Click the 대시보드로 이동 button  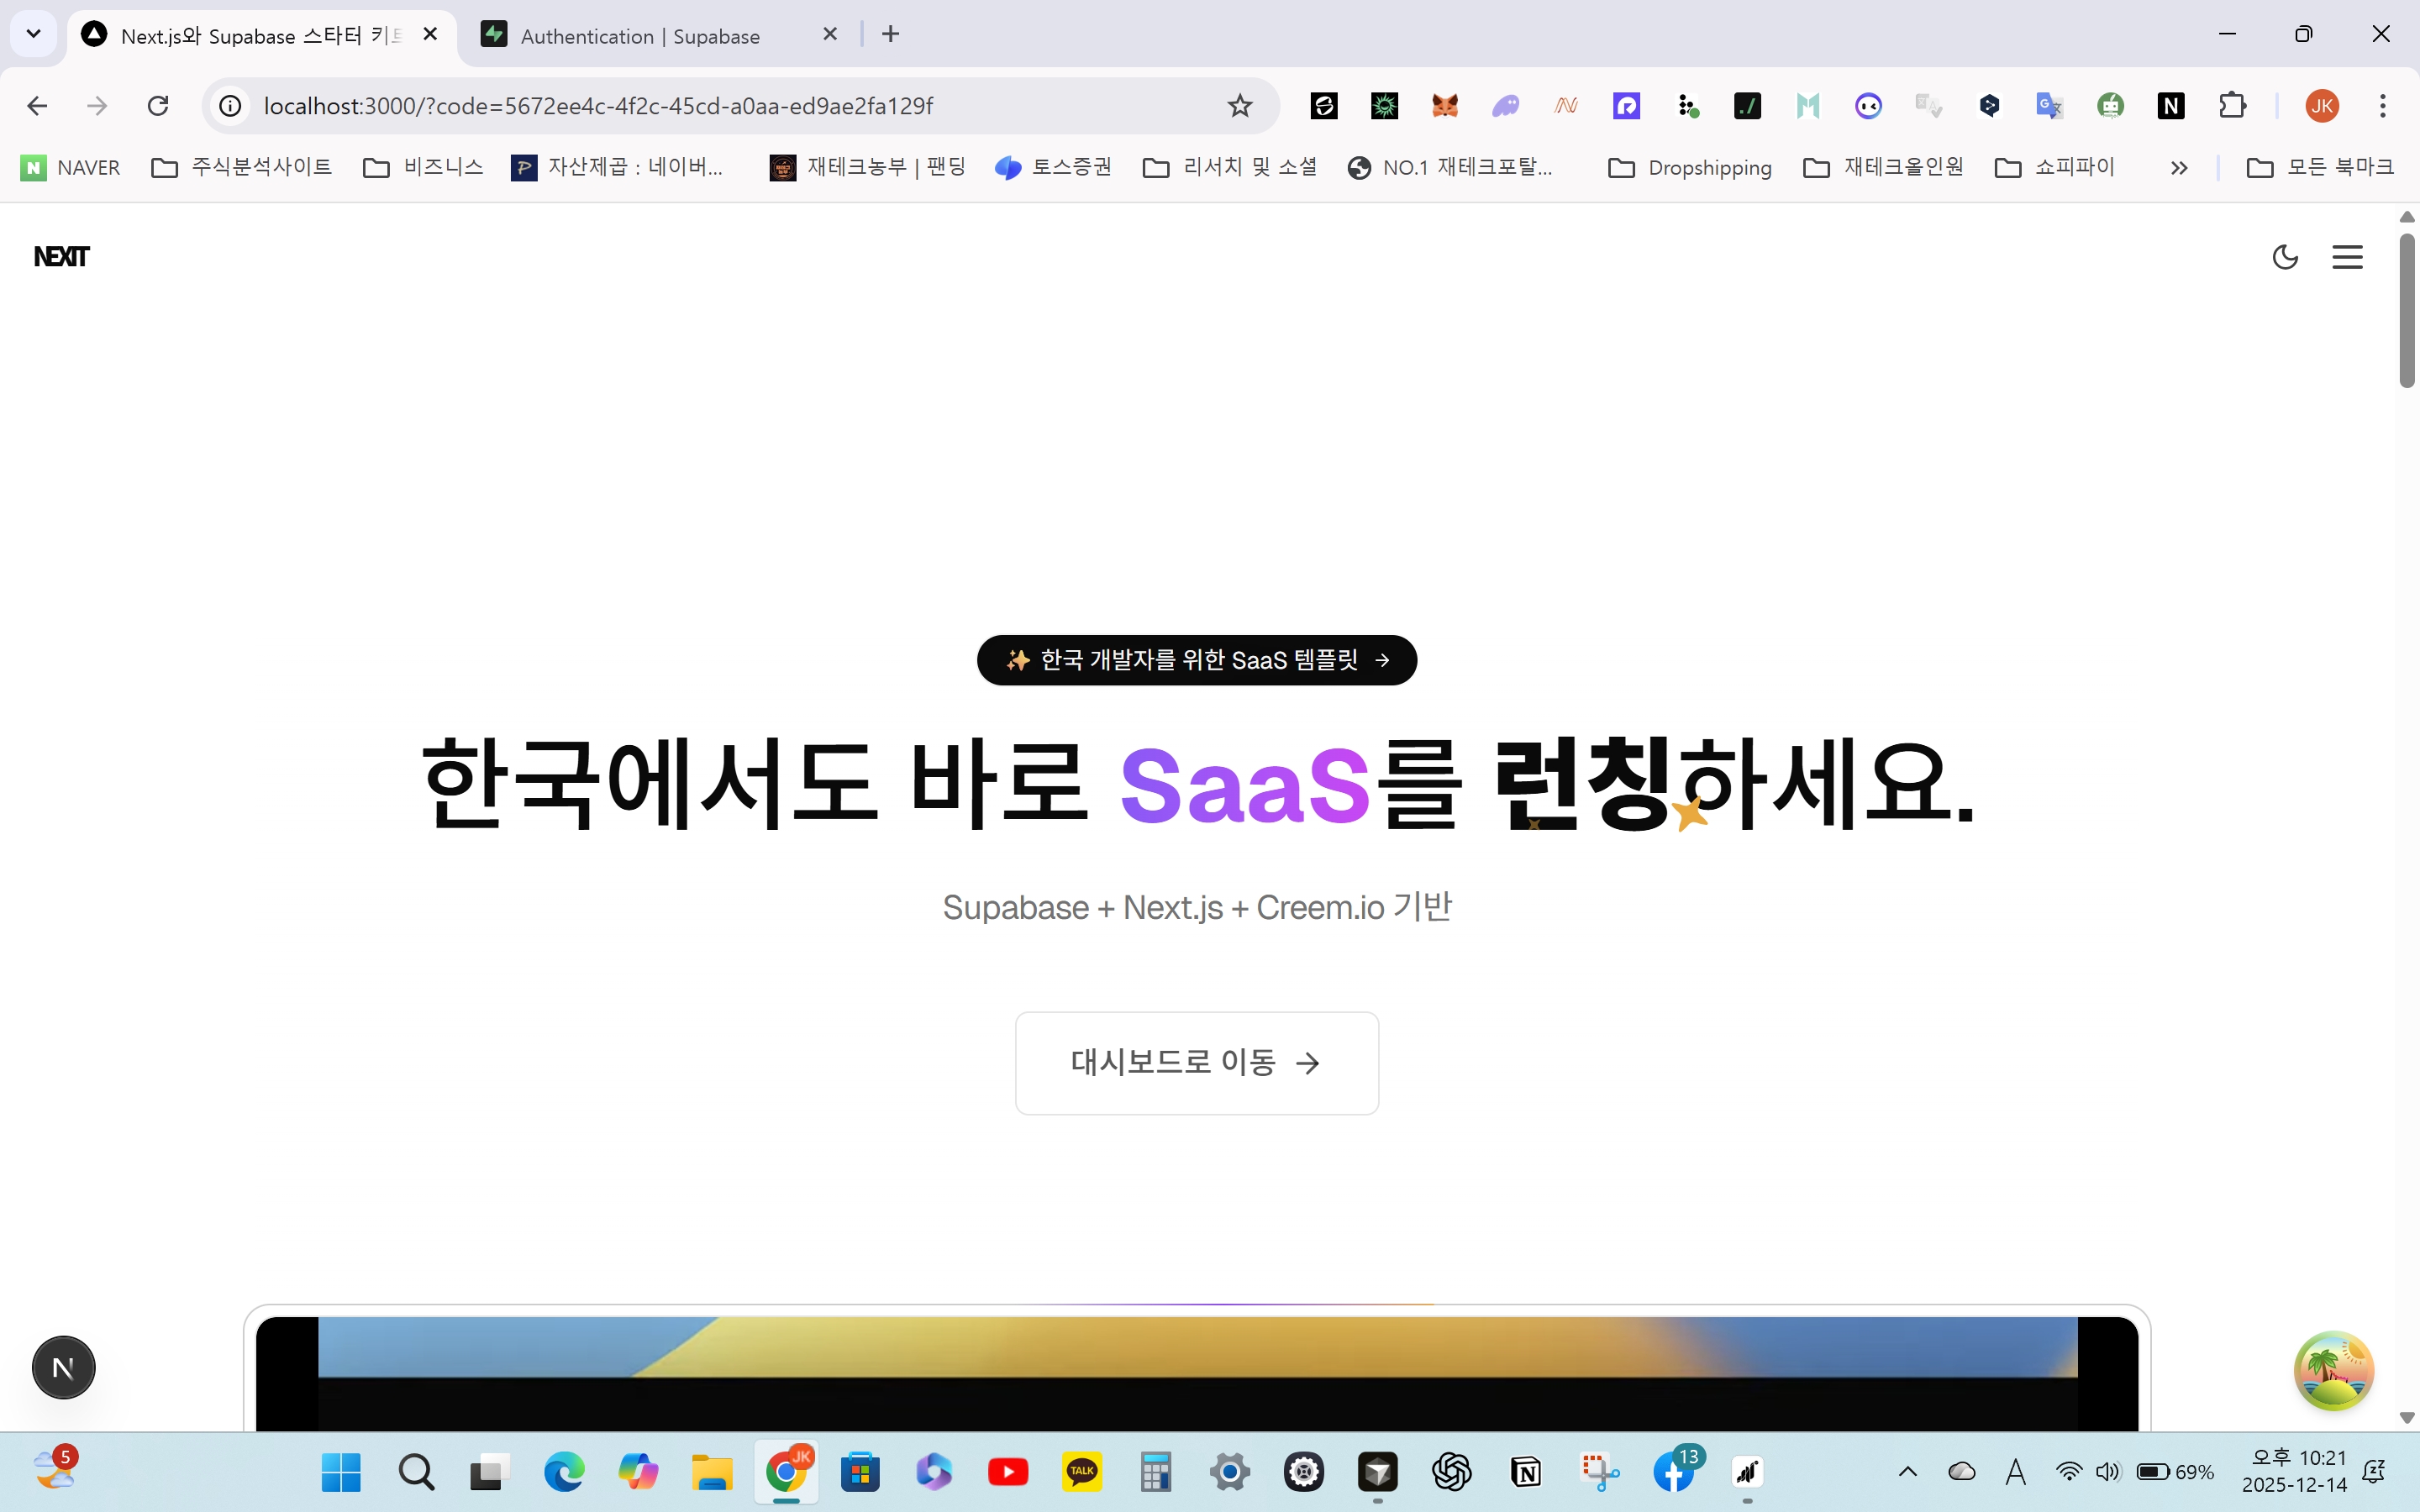1196,1063
